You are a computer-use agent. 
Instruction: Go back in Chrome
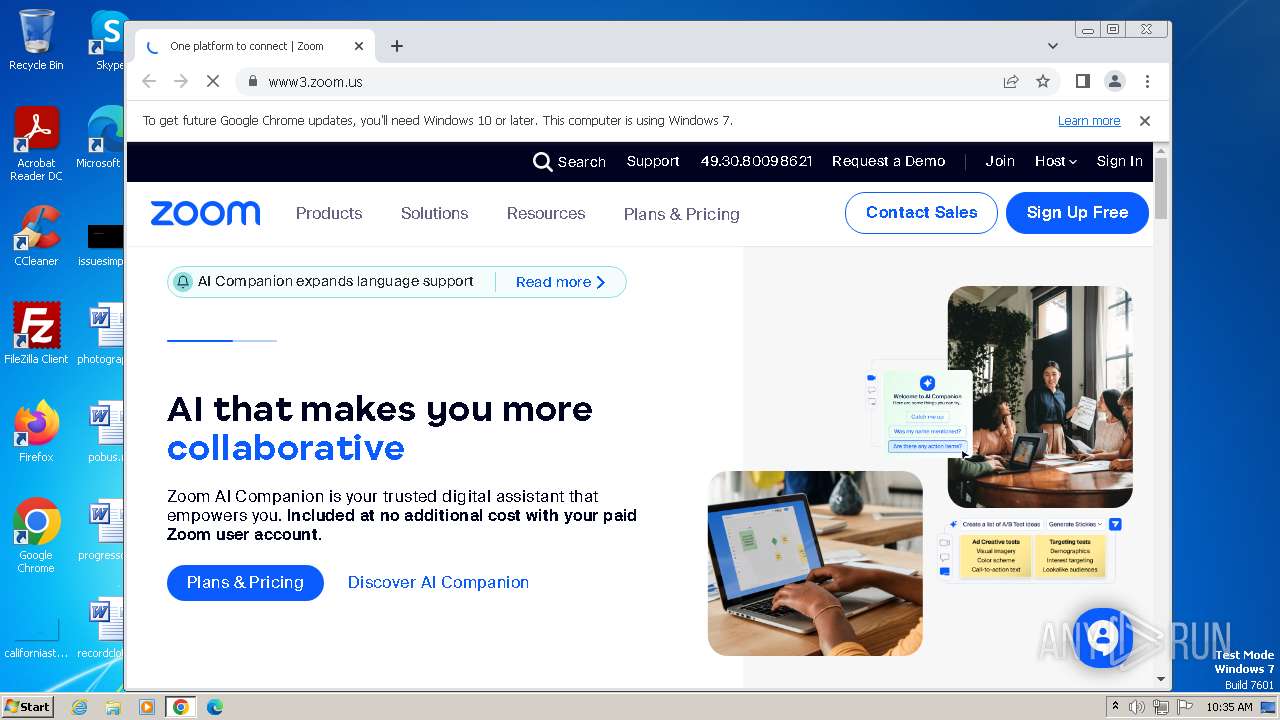click(x=149, y=82)
